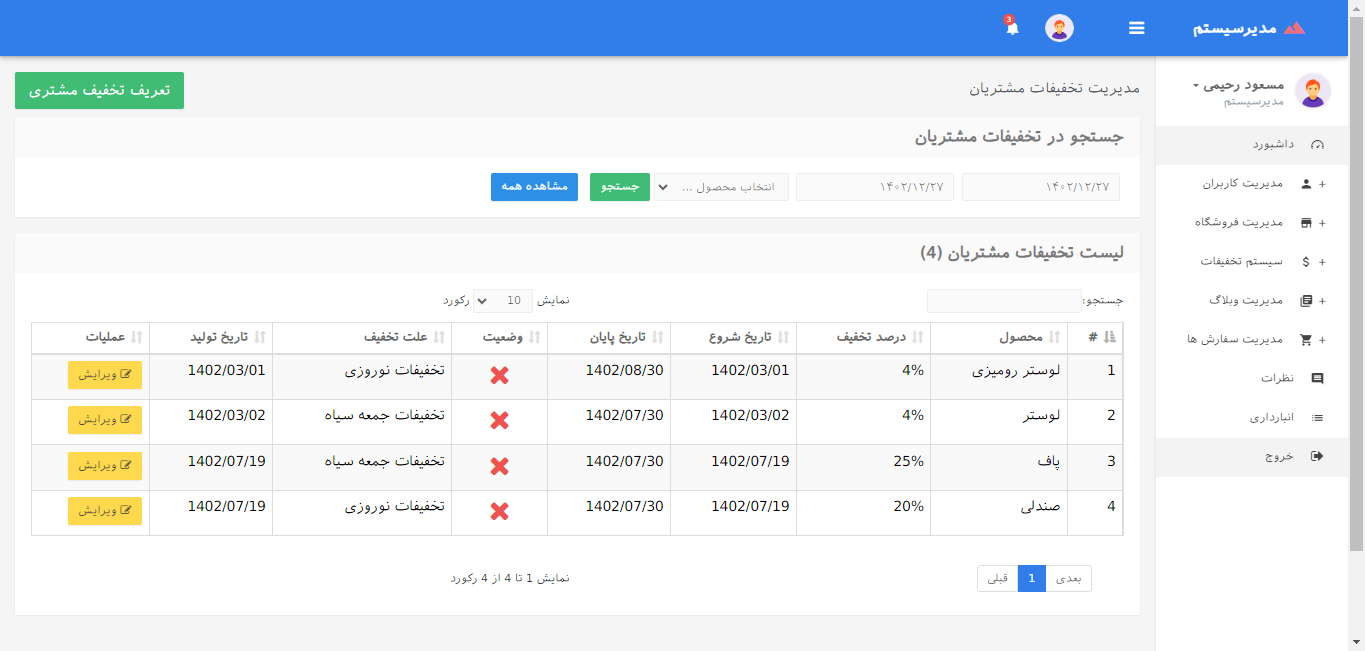
Task: Open داشبورد in the sidebar
Action: coord(1272,145)
